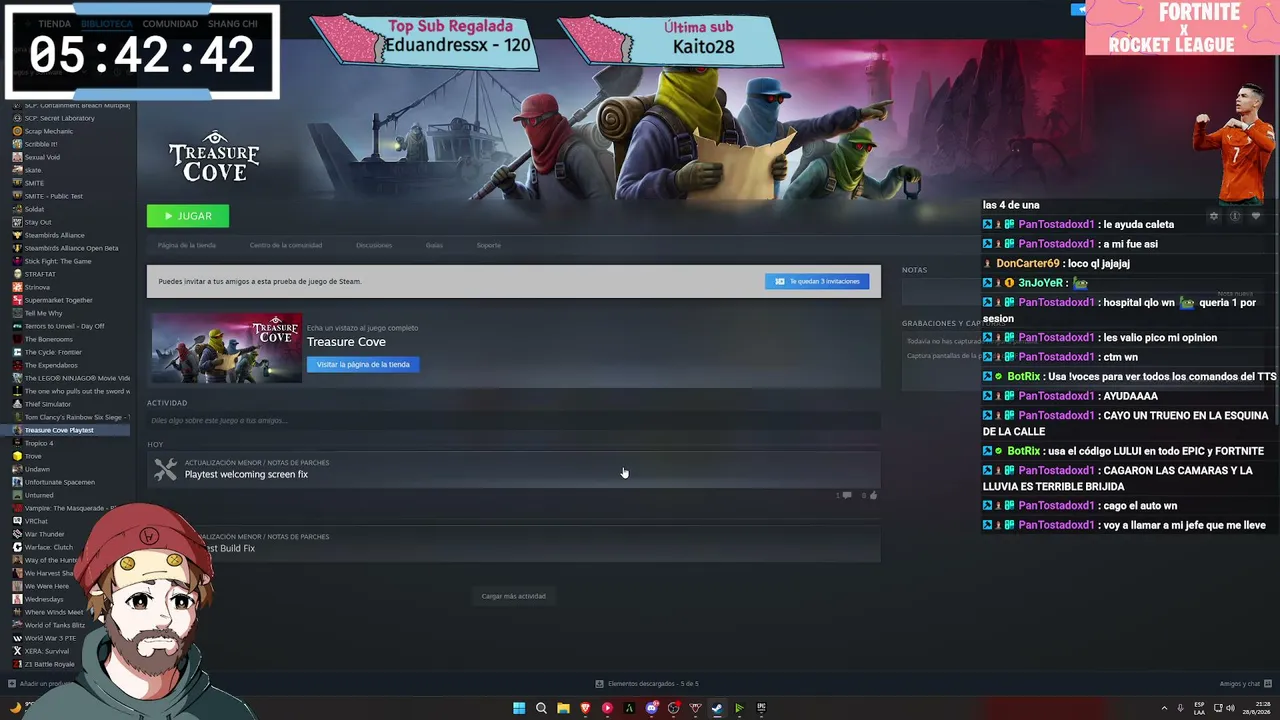Screen dimensions: 1280x720
Task: Click the Strinova game icon
Action: pyautogui.click(x=17, y=287)
